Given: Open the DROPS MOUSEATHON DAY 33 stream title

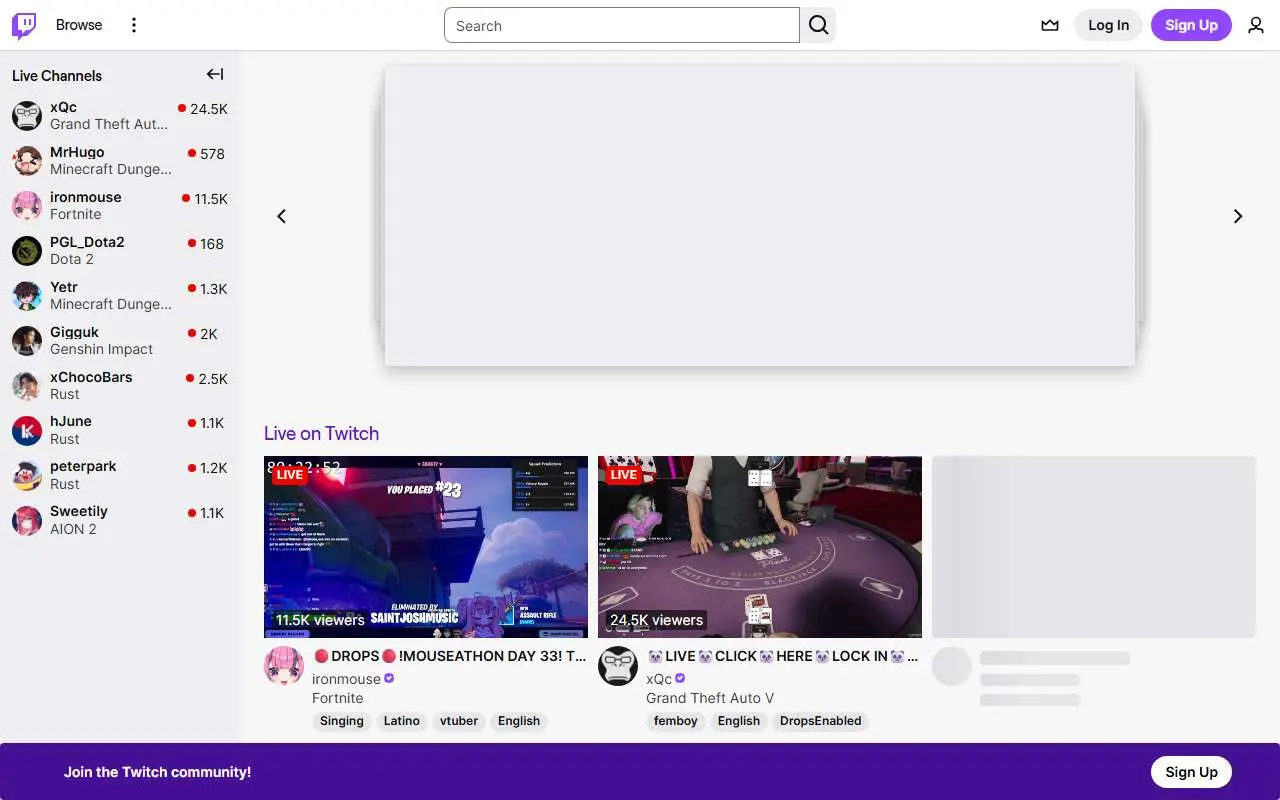Looking at the screenshot, I should click(x=450, y=656).
